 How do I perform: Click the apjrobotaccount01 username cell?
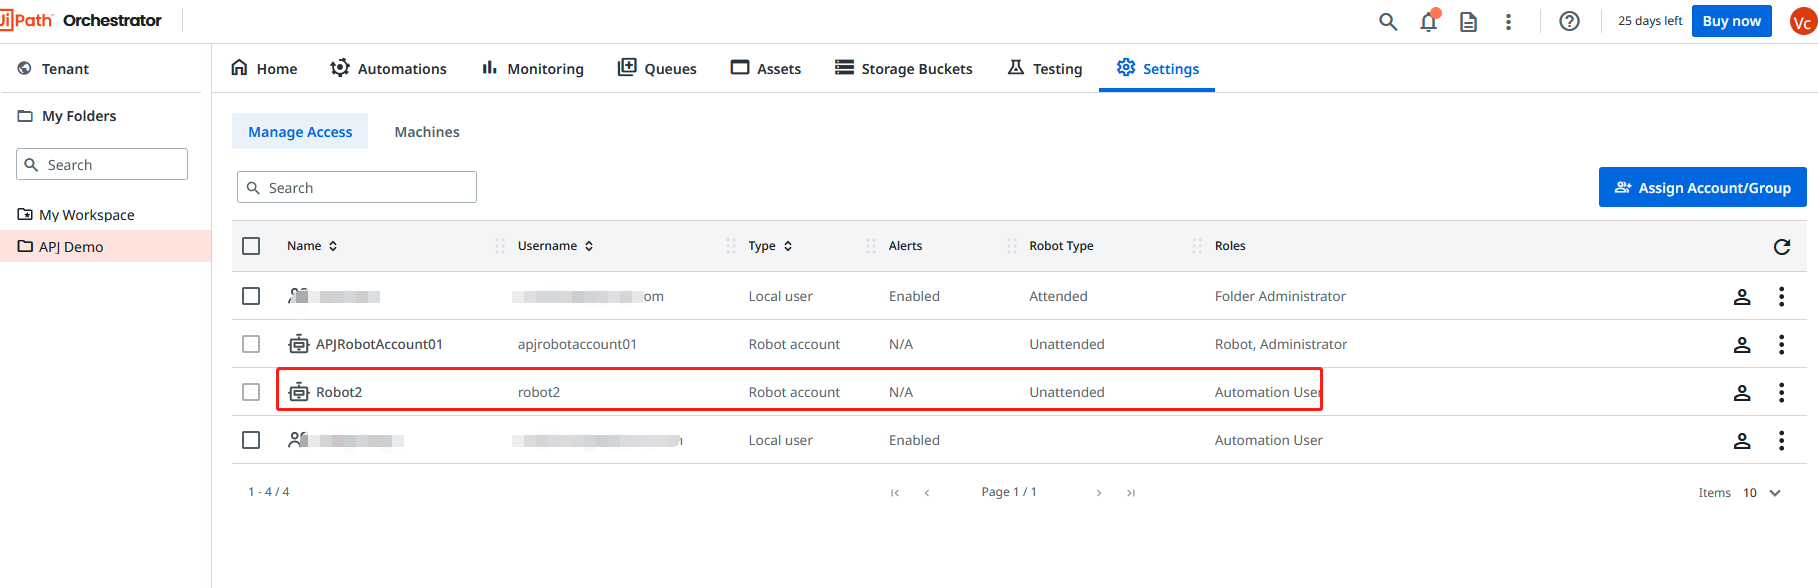coord(577,344)
